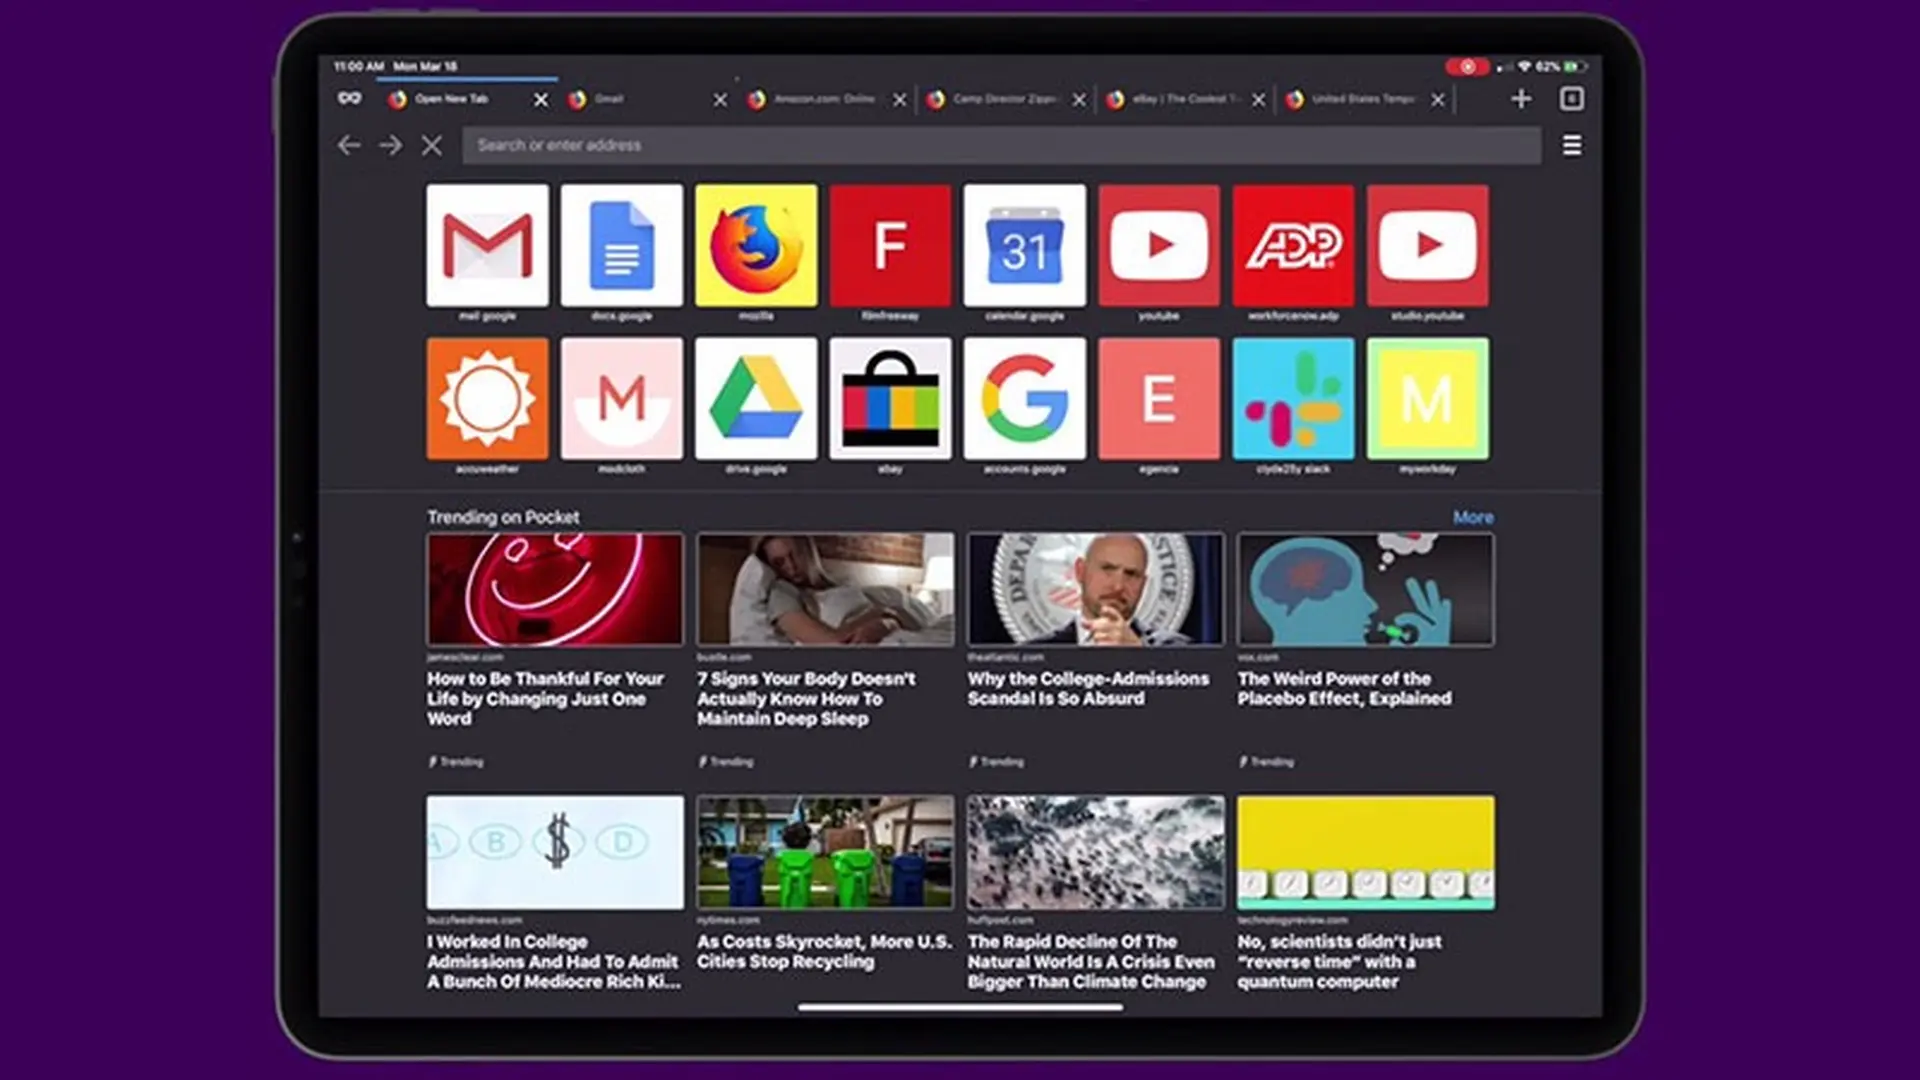Close the United States tab
Image resolution: width=1920 pixels, height=1080 pixels.
tap(1438, 100)
